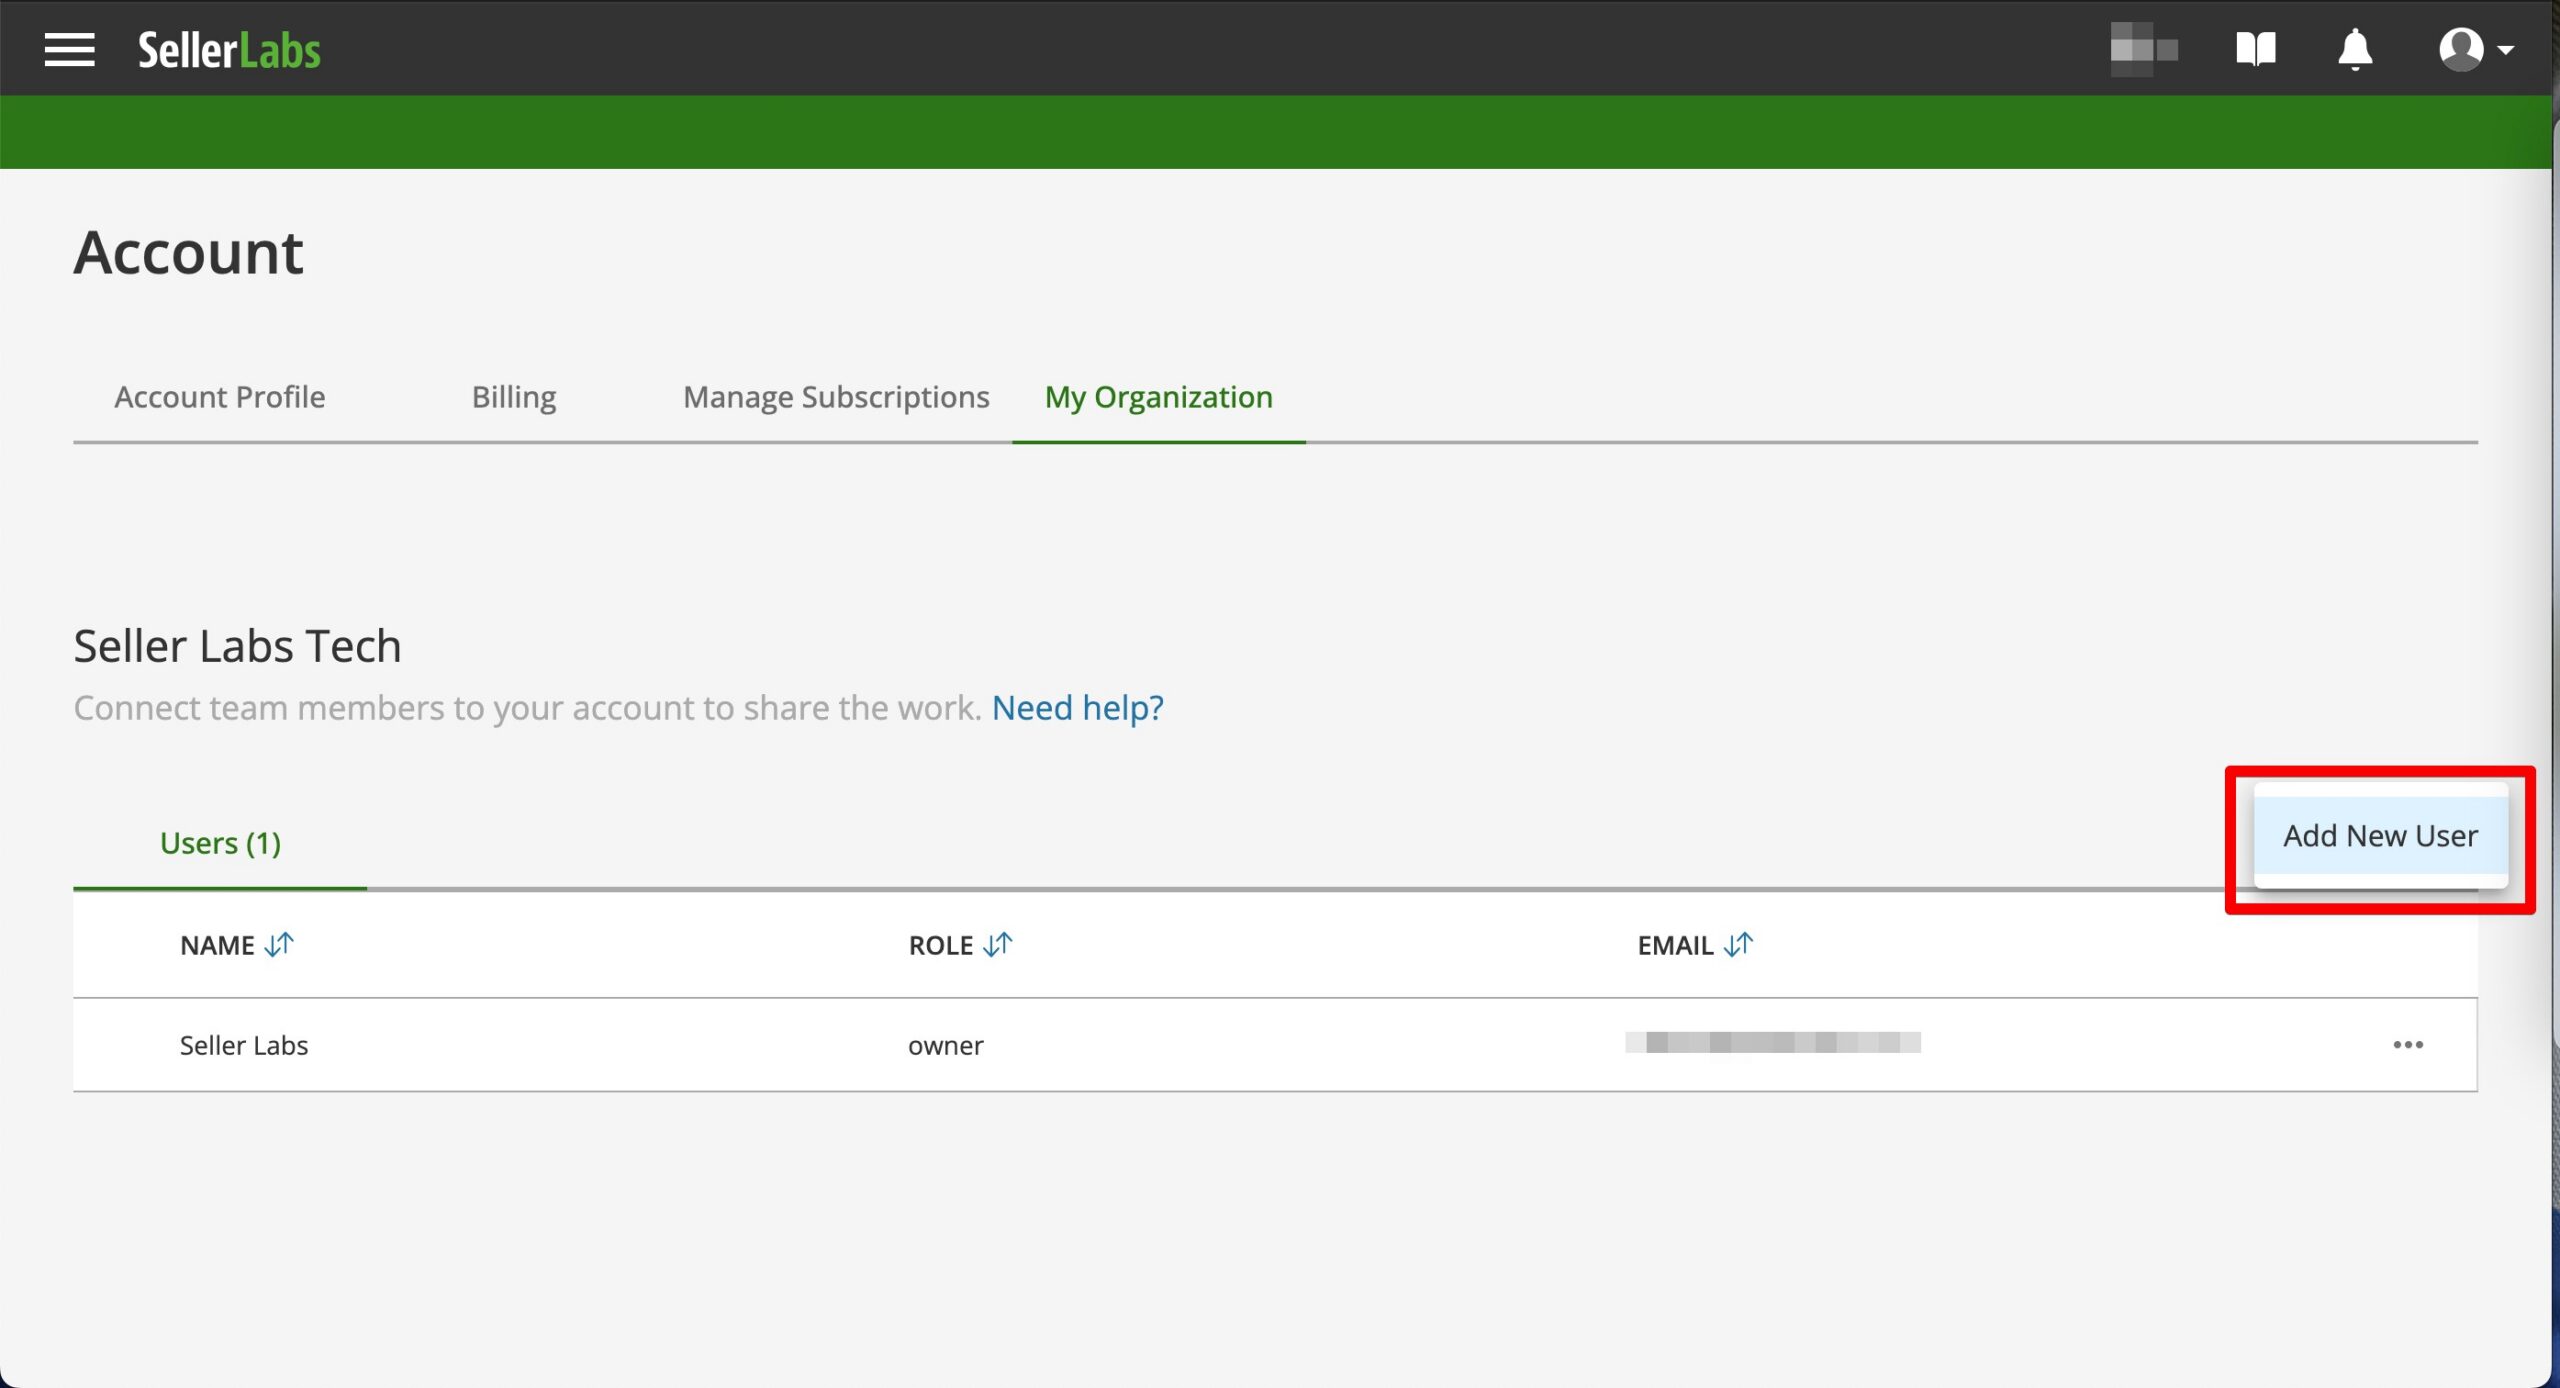The height and width of the screenshot is (1388, 2560).
Task: Open the hamburger navigation menu
Action: 69,49
